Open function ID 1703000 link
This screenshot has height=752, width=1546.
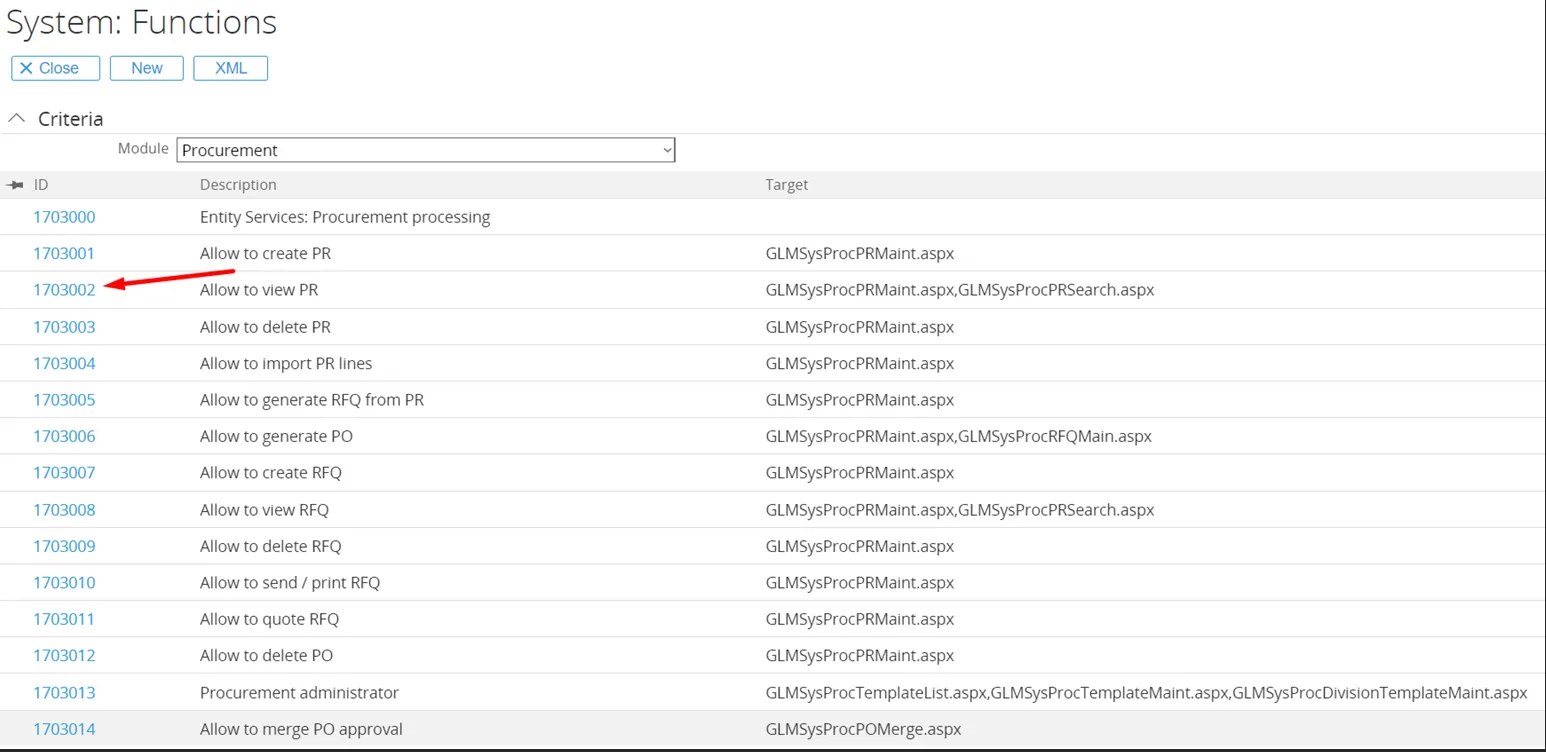tap(64, 217)
